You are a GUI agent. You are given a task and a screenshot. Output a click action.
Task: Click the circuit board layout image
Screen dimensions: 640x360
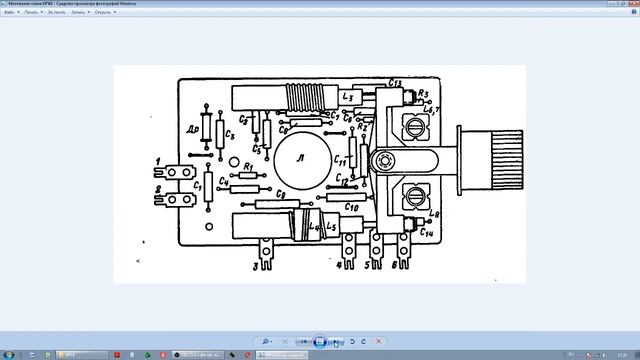point(320,174)
